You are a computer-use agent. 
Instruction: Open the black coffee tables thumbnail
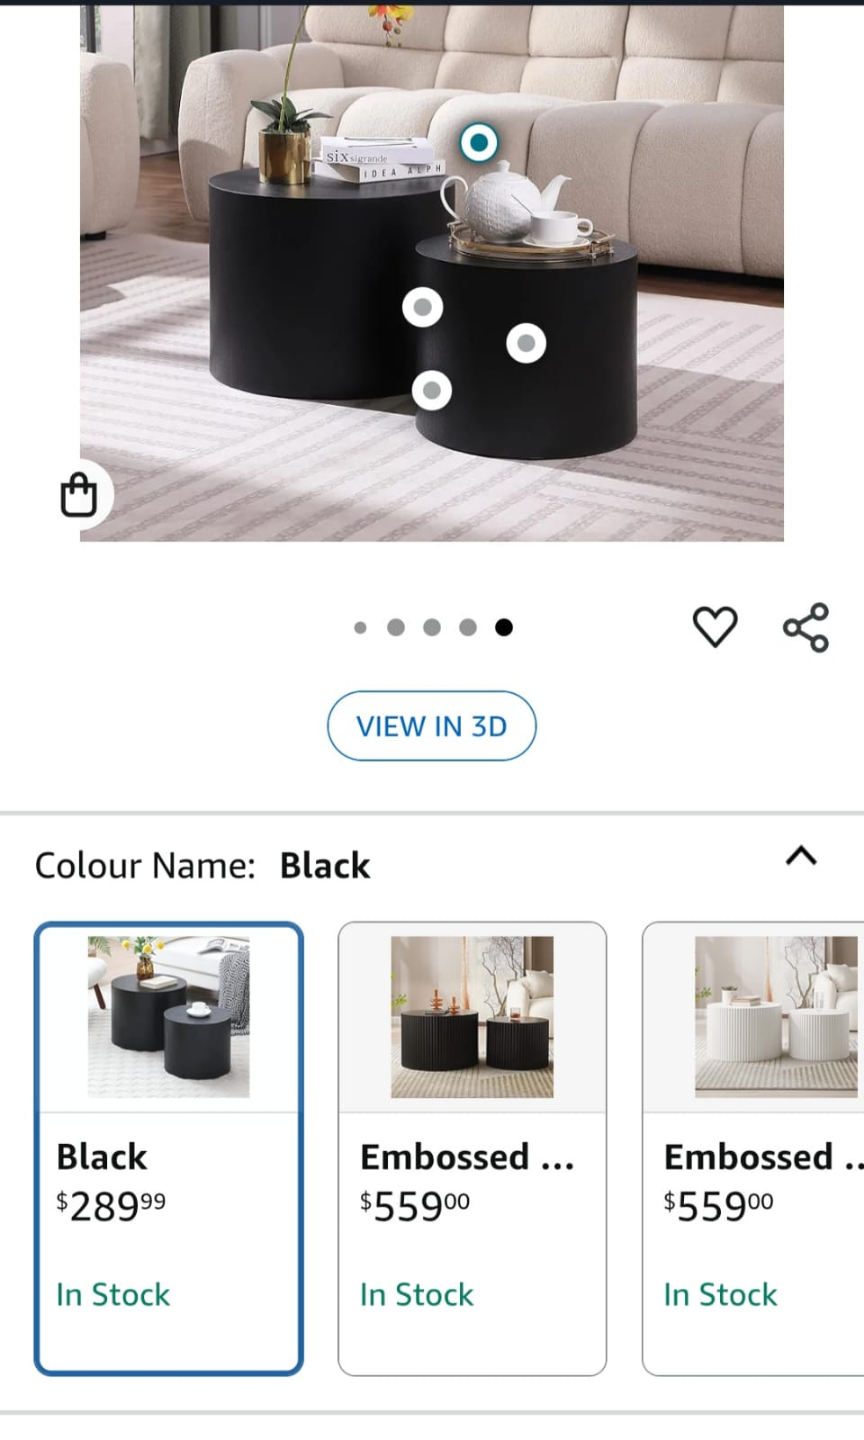[169, 1017]
